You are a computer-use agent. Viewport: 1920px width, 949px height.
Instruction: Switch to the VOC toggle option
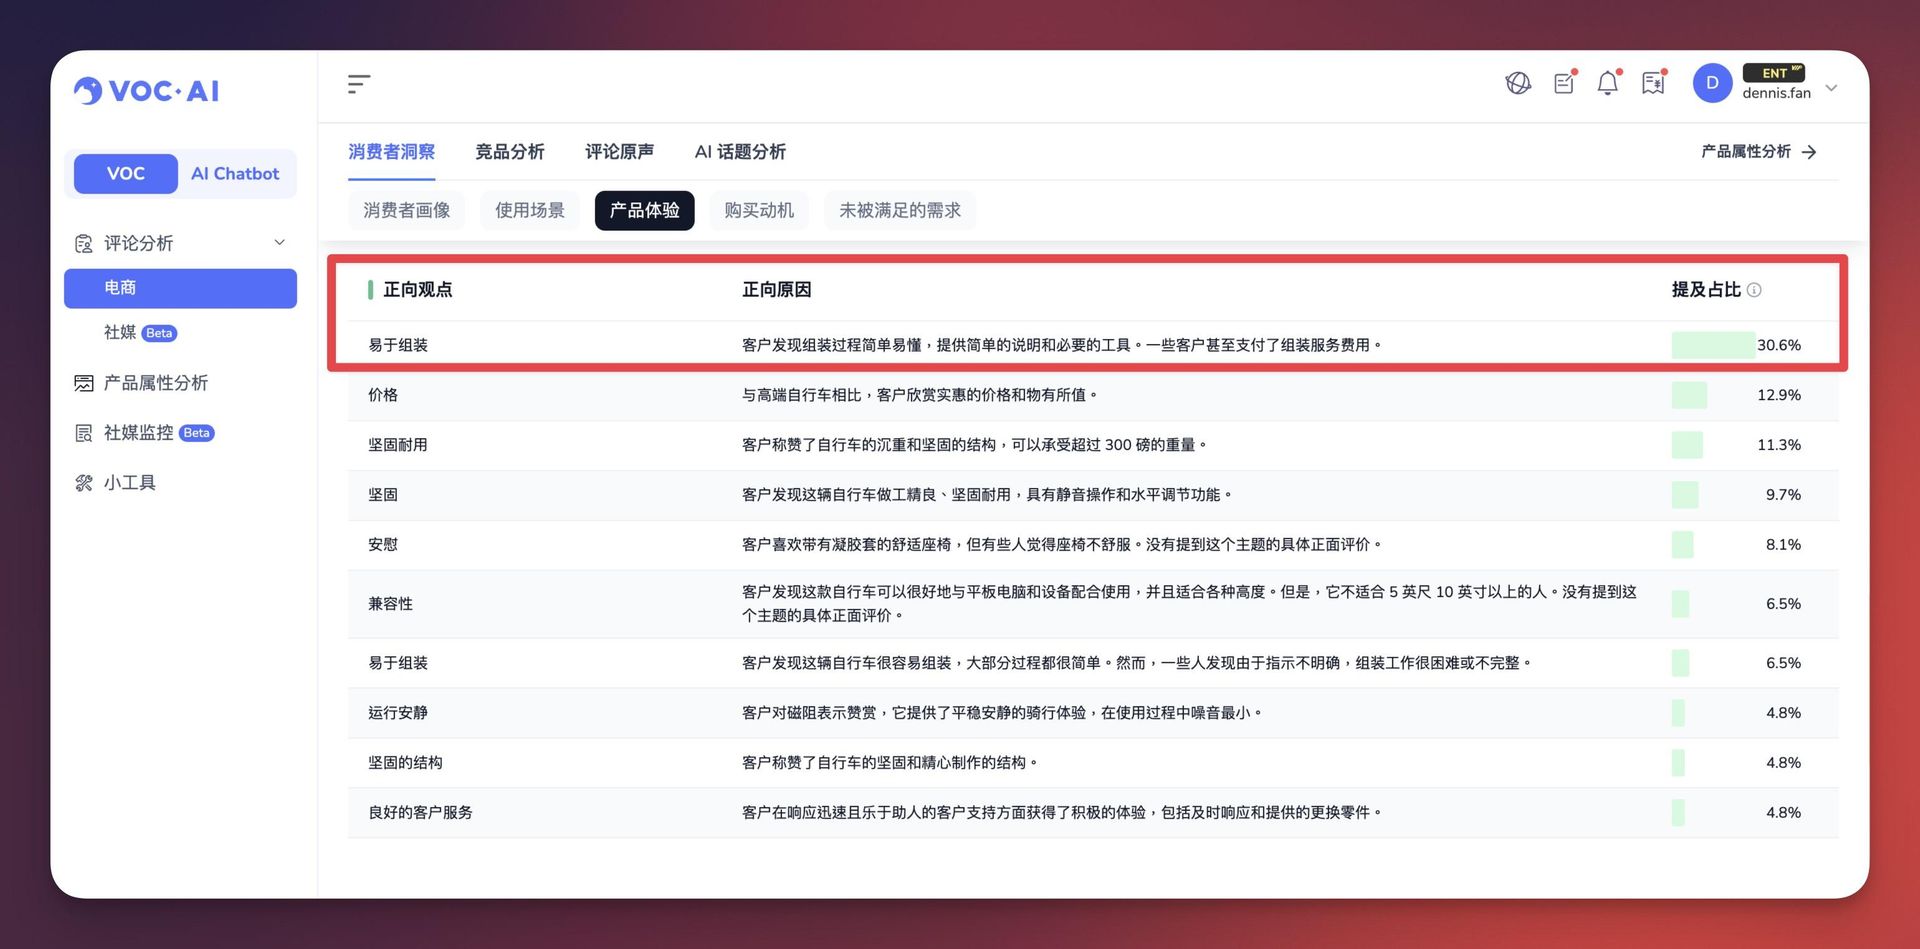(126, 174)
